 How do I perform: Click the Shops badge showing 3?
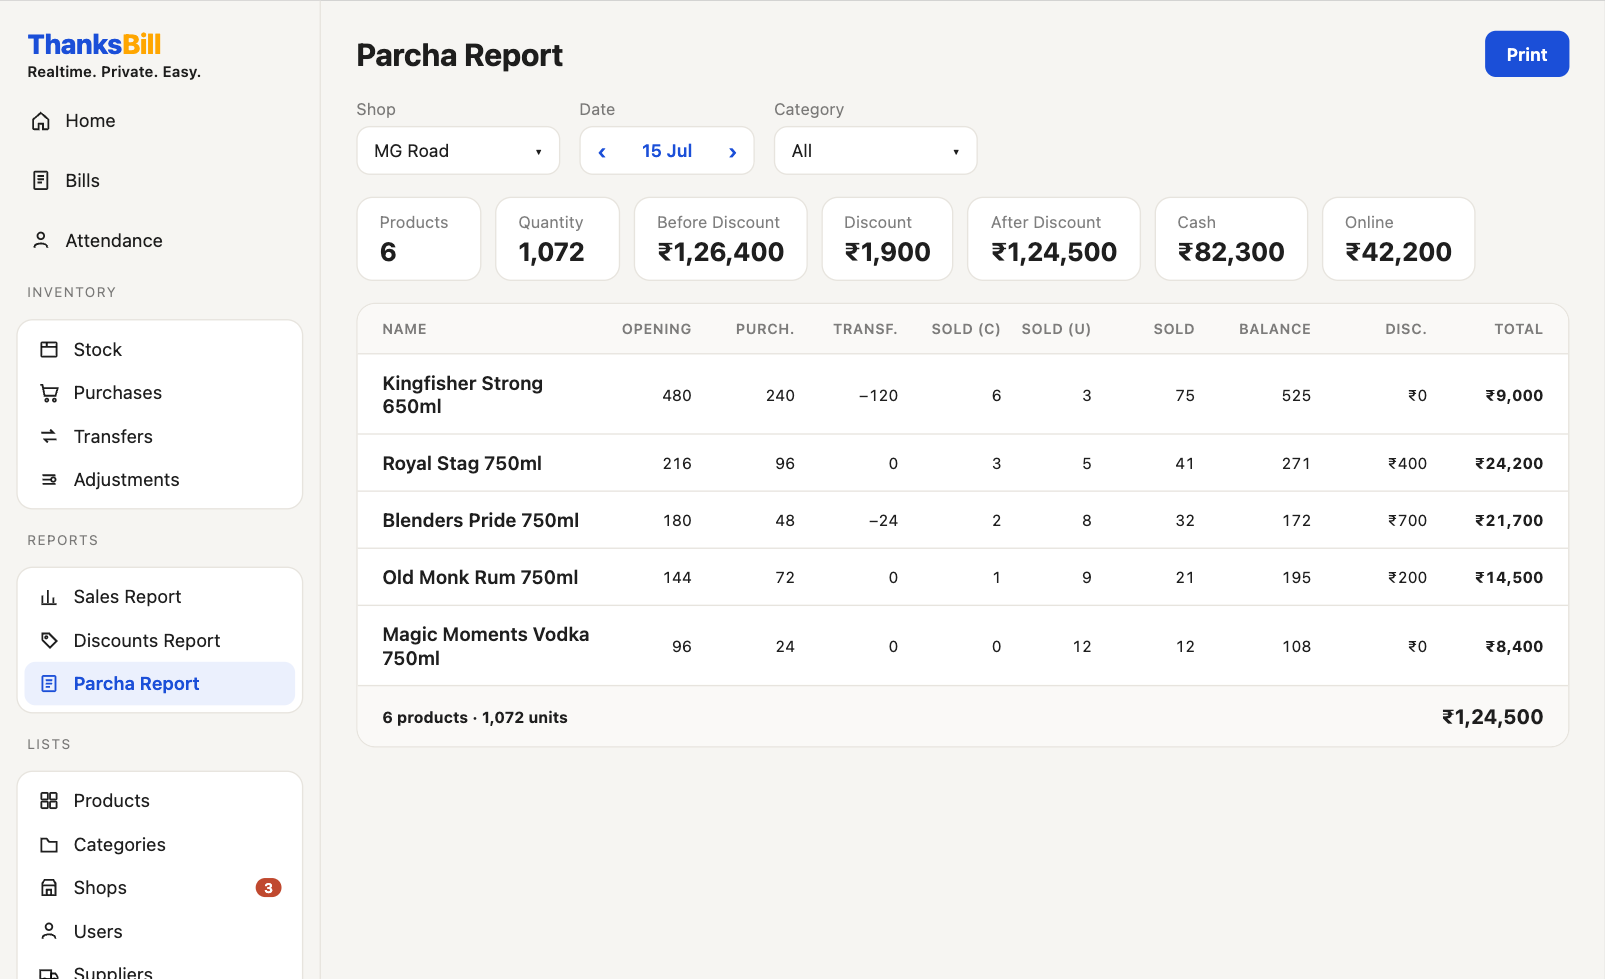[x=268, y=888]
